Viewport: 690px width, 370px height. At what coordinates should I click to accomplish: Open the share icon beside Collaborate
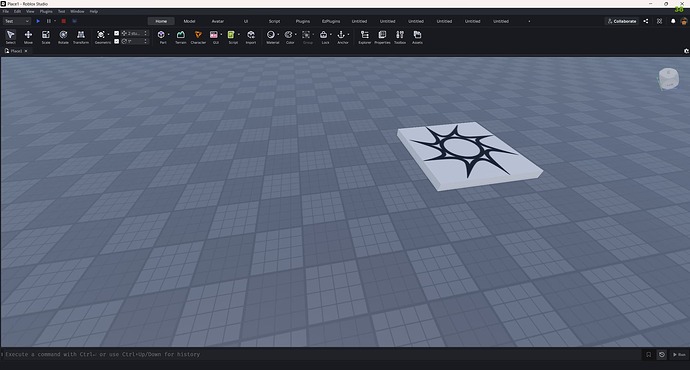[x=646, y=21]
